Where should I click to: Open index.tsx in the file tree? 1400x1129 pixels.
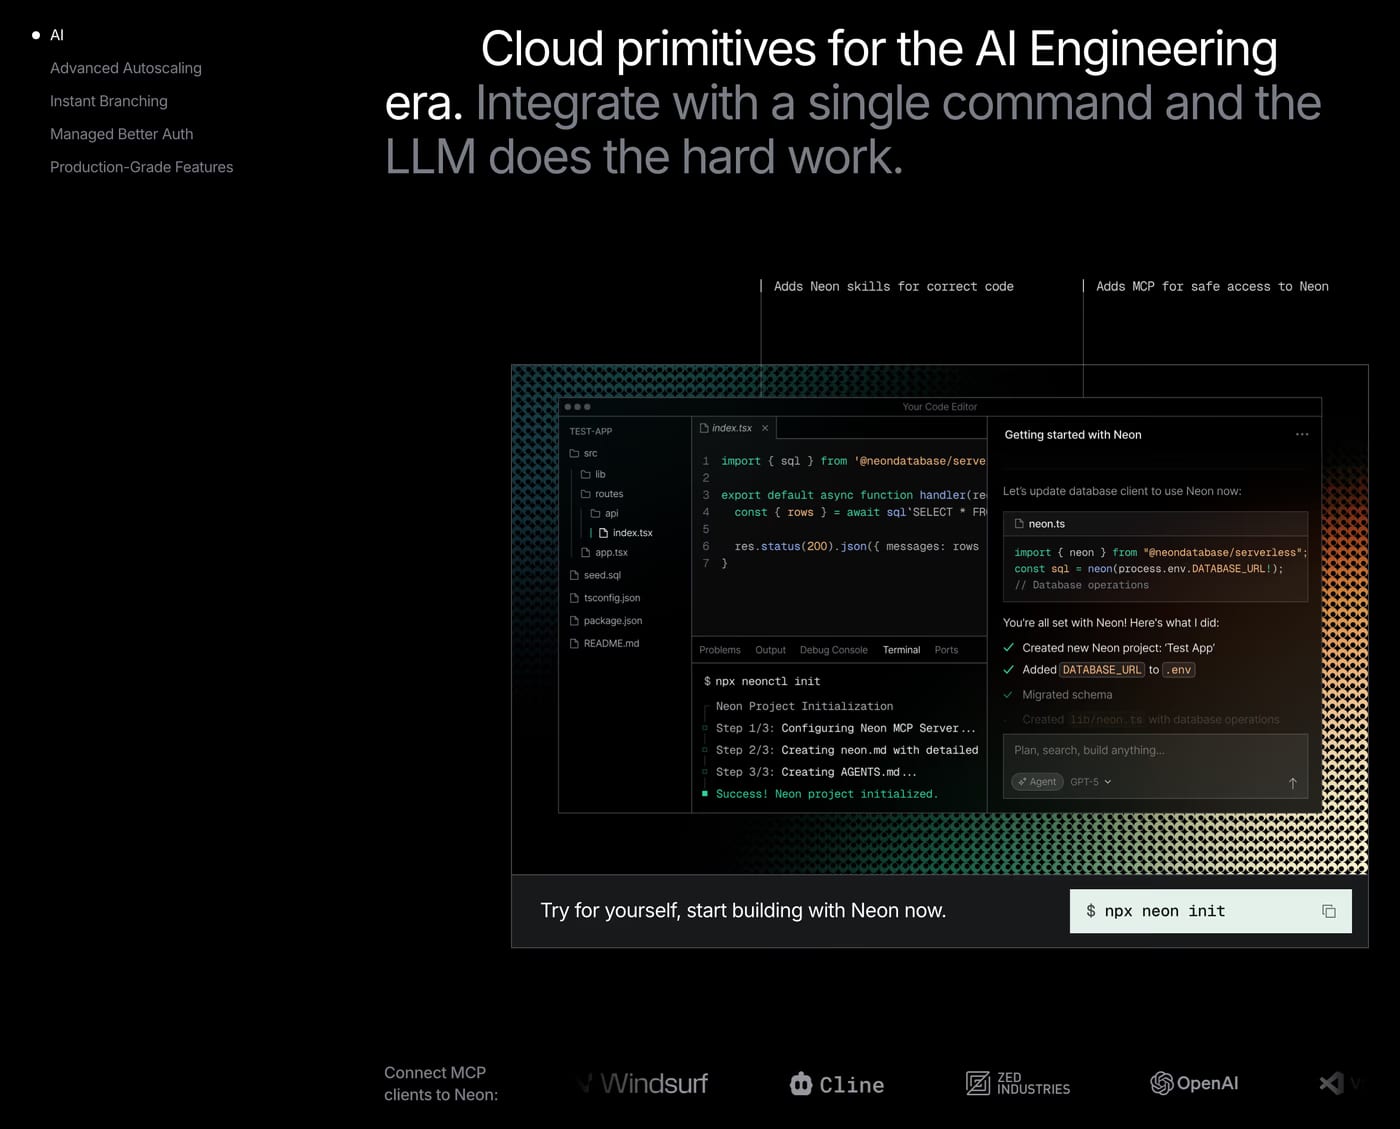point(625,533)
